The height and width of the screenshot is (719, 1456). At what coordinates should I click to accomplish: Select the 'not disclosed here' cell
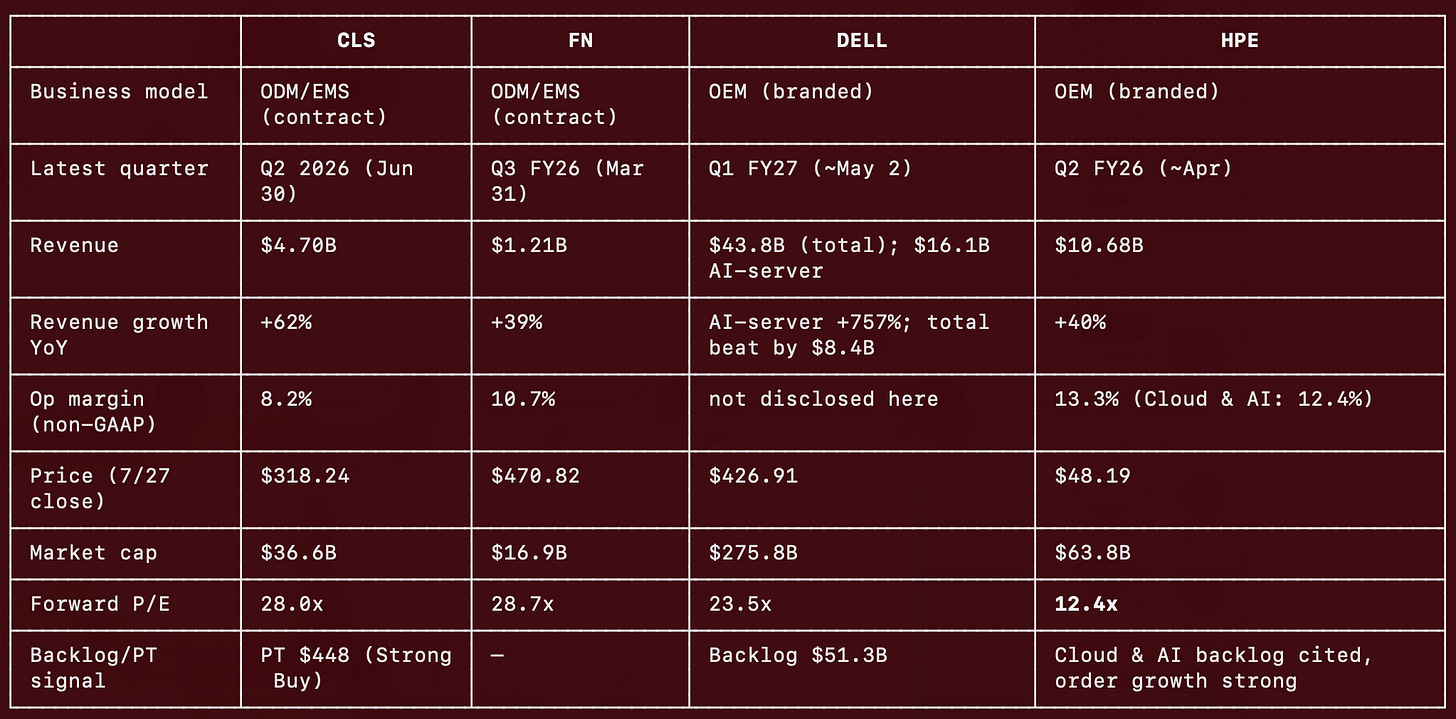coord(823,399)
